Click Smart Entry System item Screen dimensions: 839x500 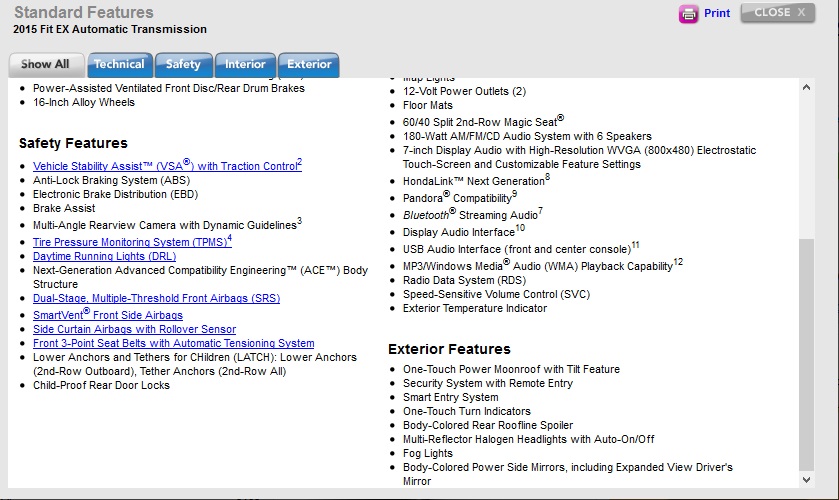tap(451, 397)
